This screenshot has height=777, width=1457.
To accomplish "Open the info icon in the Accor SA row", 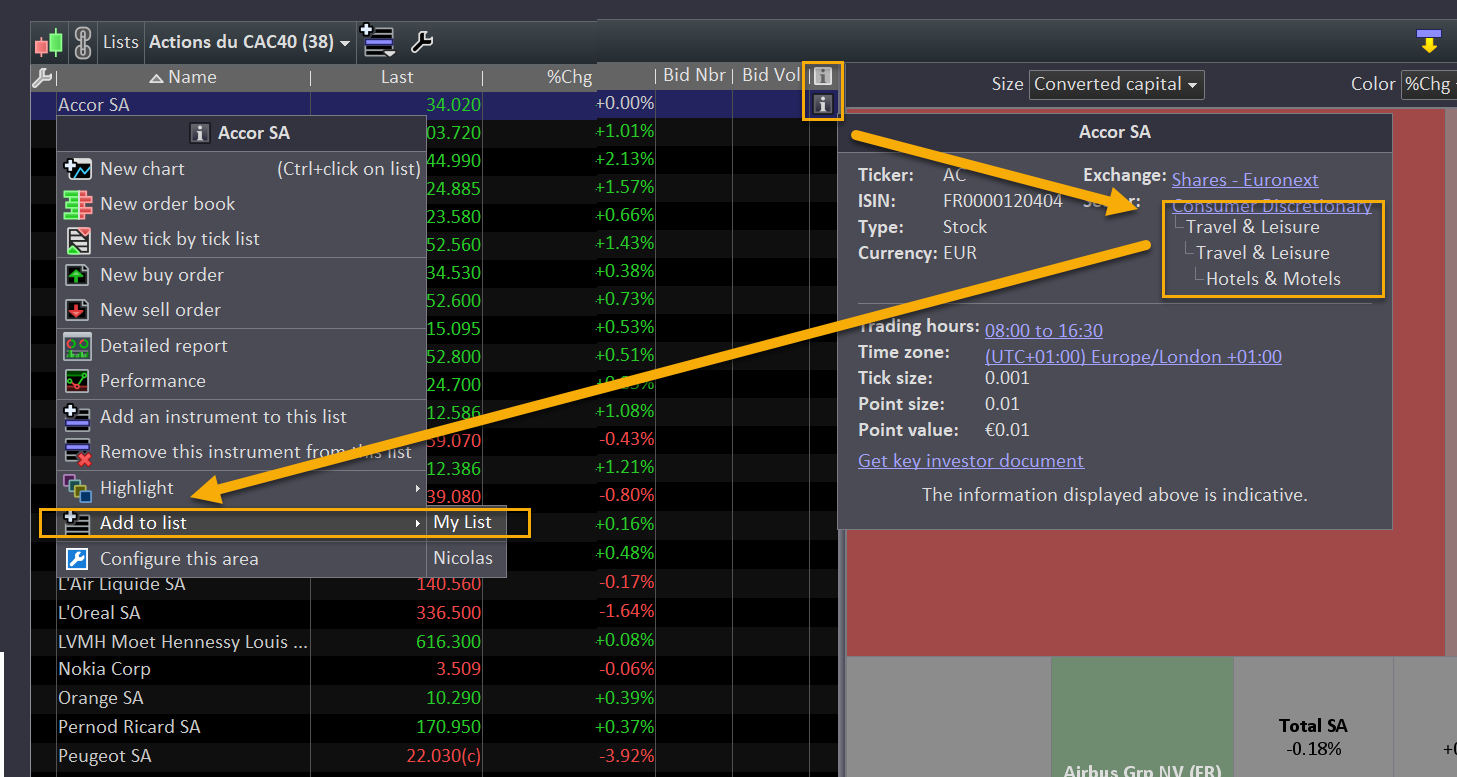I will click(x=822, y=104).
